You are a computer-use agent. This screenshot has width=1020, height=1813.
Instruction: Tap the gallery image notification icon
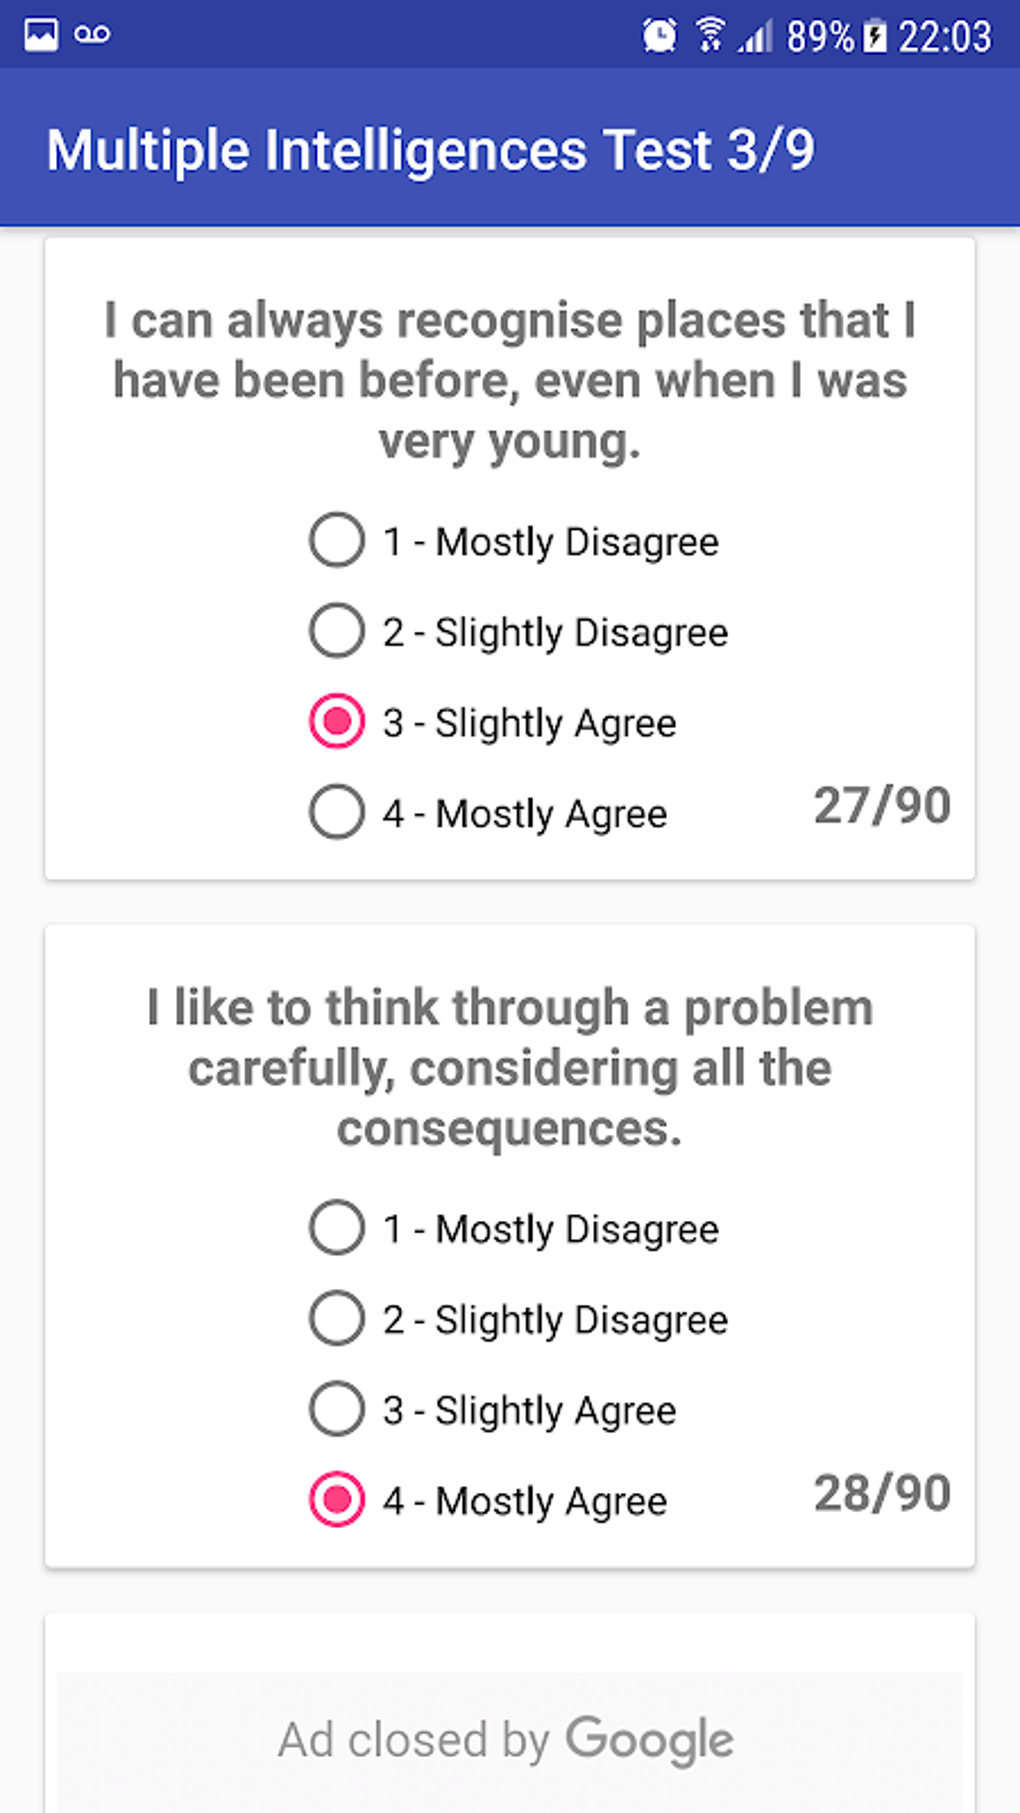coord(41,35)
